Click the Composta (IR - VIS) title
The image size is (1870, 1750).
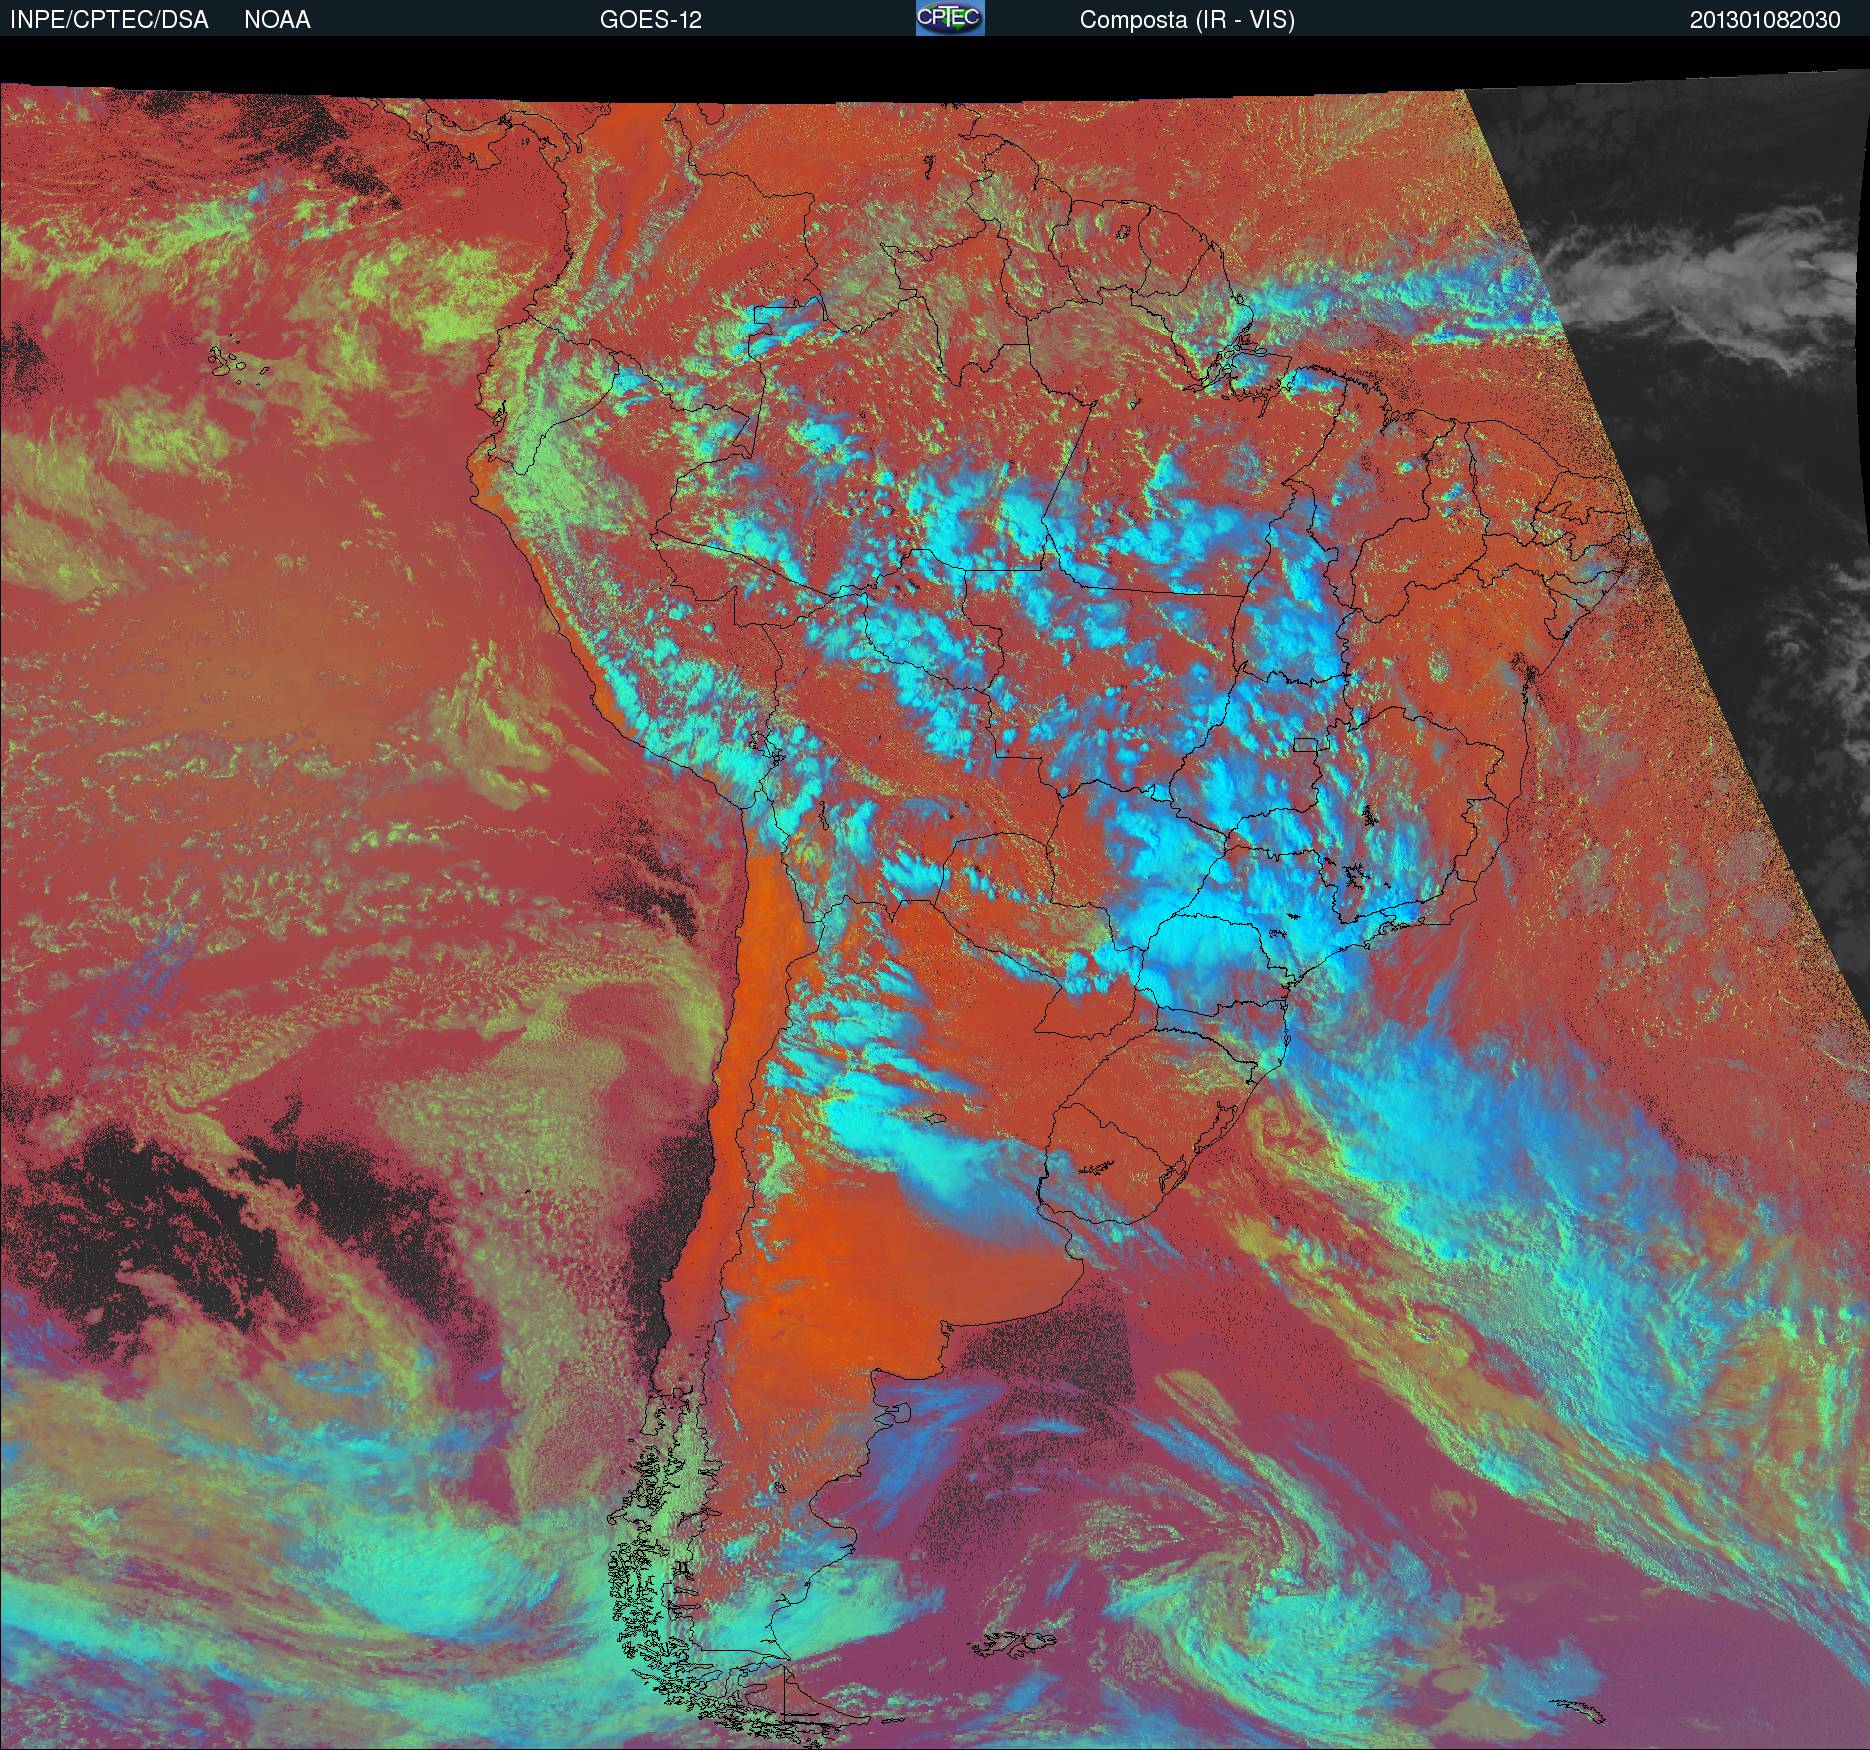pyautogui.click(x=1187, y=20)
